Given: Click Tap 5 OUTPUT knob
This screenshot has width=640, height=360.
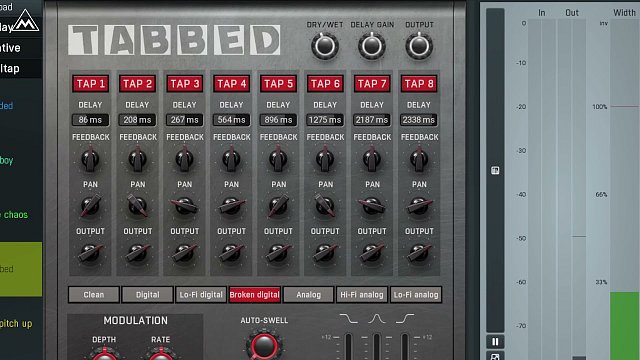Looking at the screenshot, I should (x=278, y=253).
